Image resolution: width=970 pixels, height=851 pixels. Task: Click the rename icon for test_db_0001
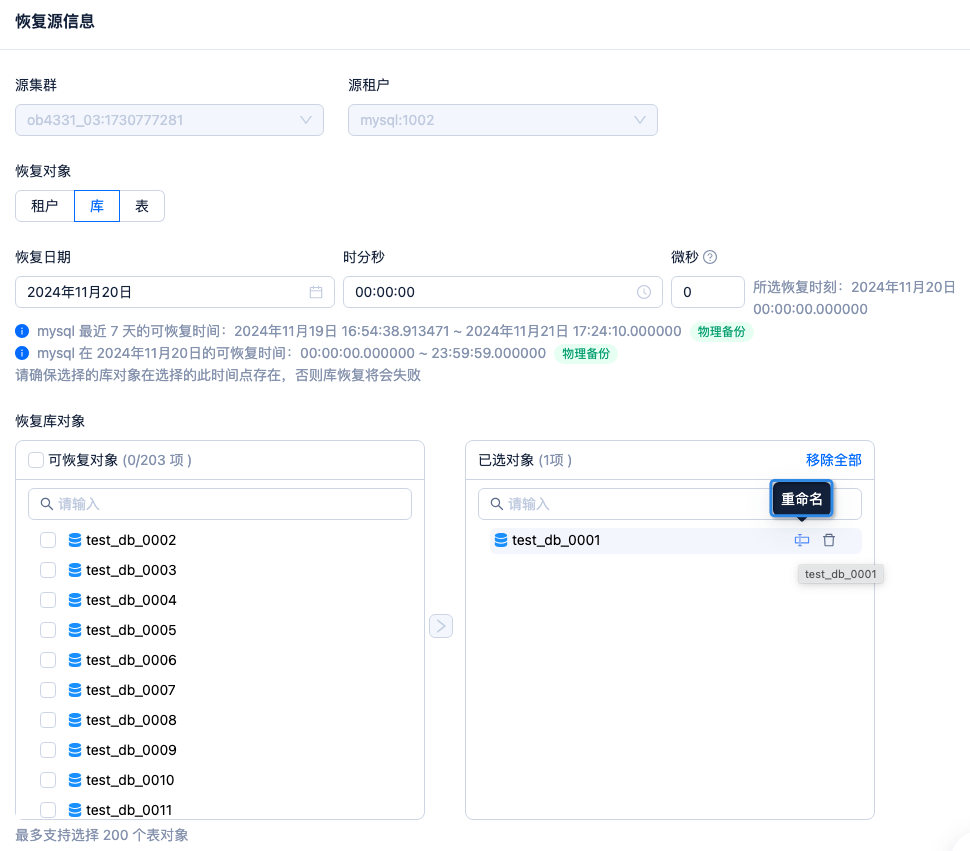point(802,540)
